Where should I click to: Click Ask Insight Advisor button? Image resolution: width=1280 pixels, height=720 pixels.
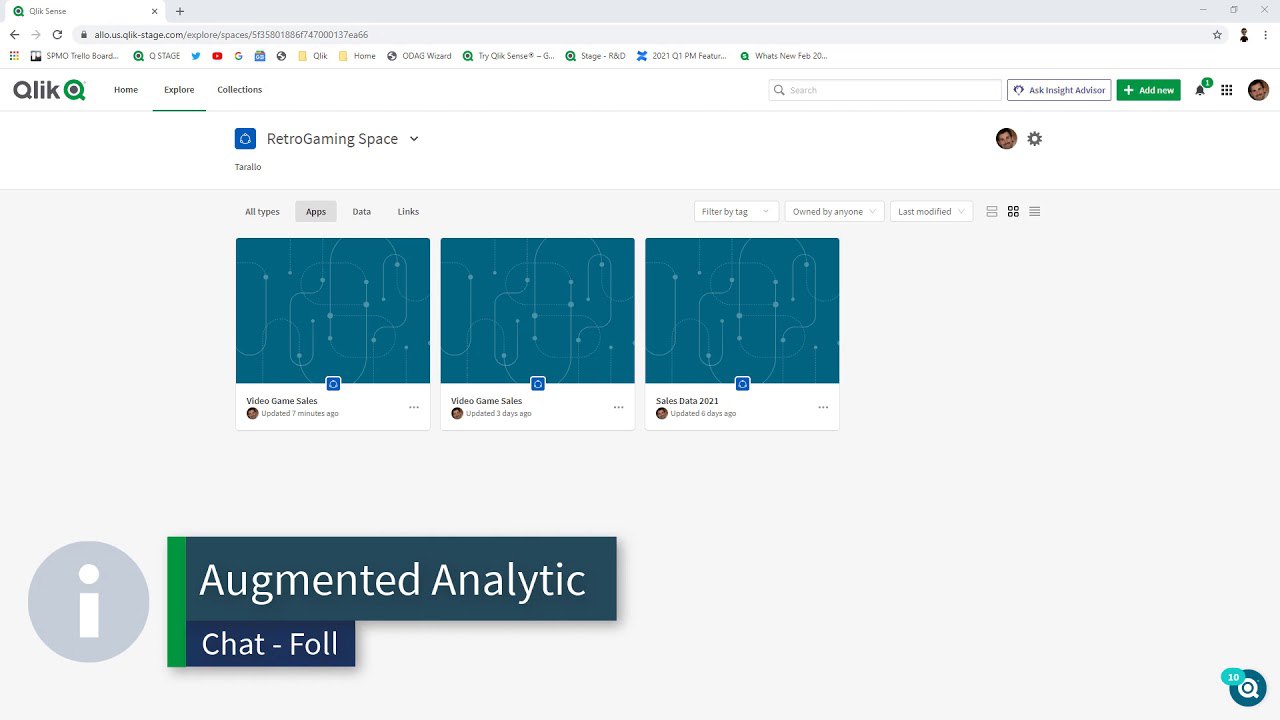1059,90
